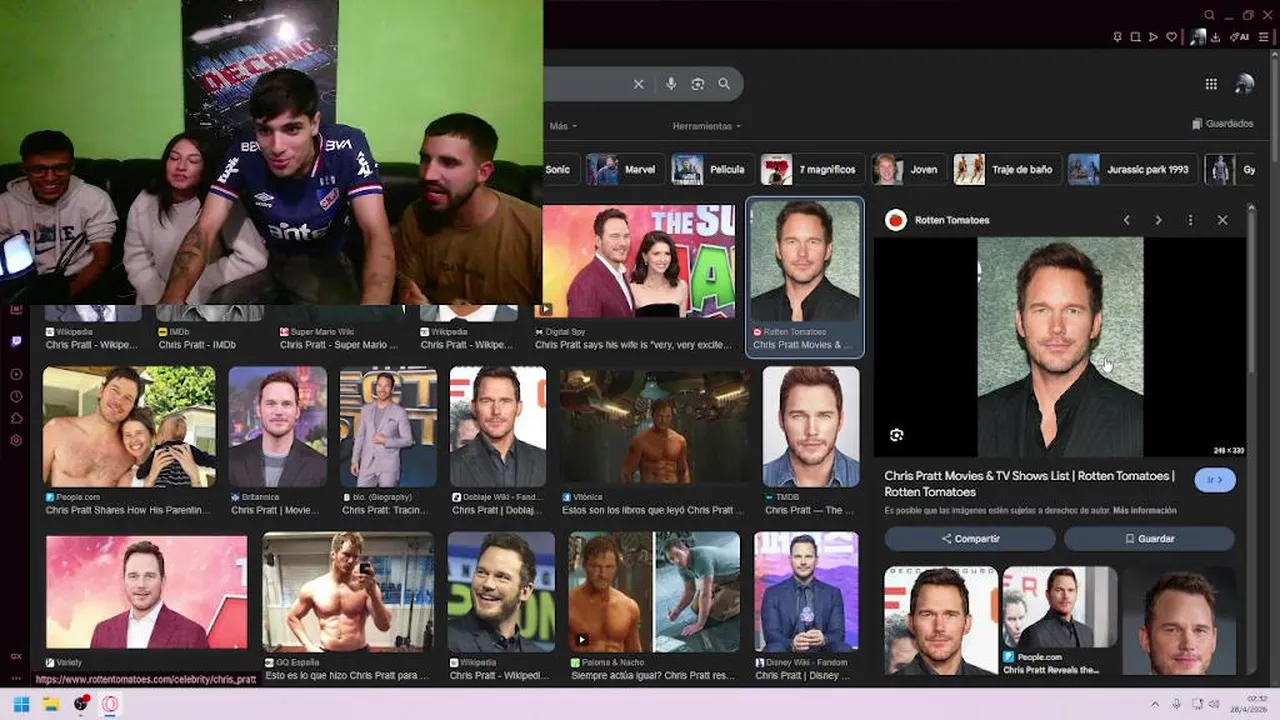Open three-dot options in preview panel

pos(1190,220)
